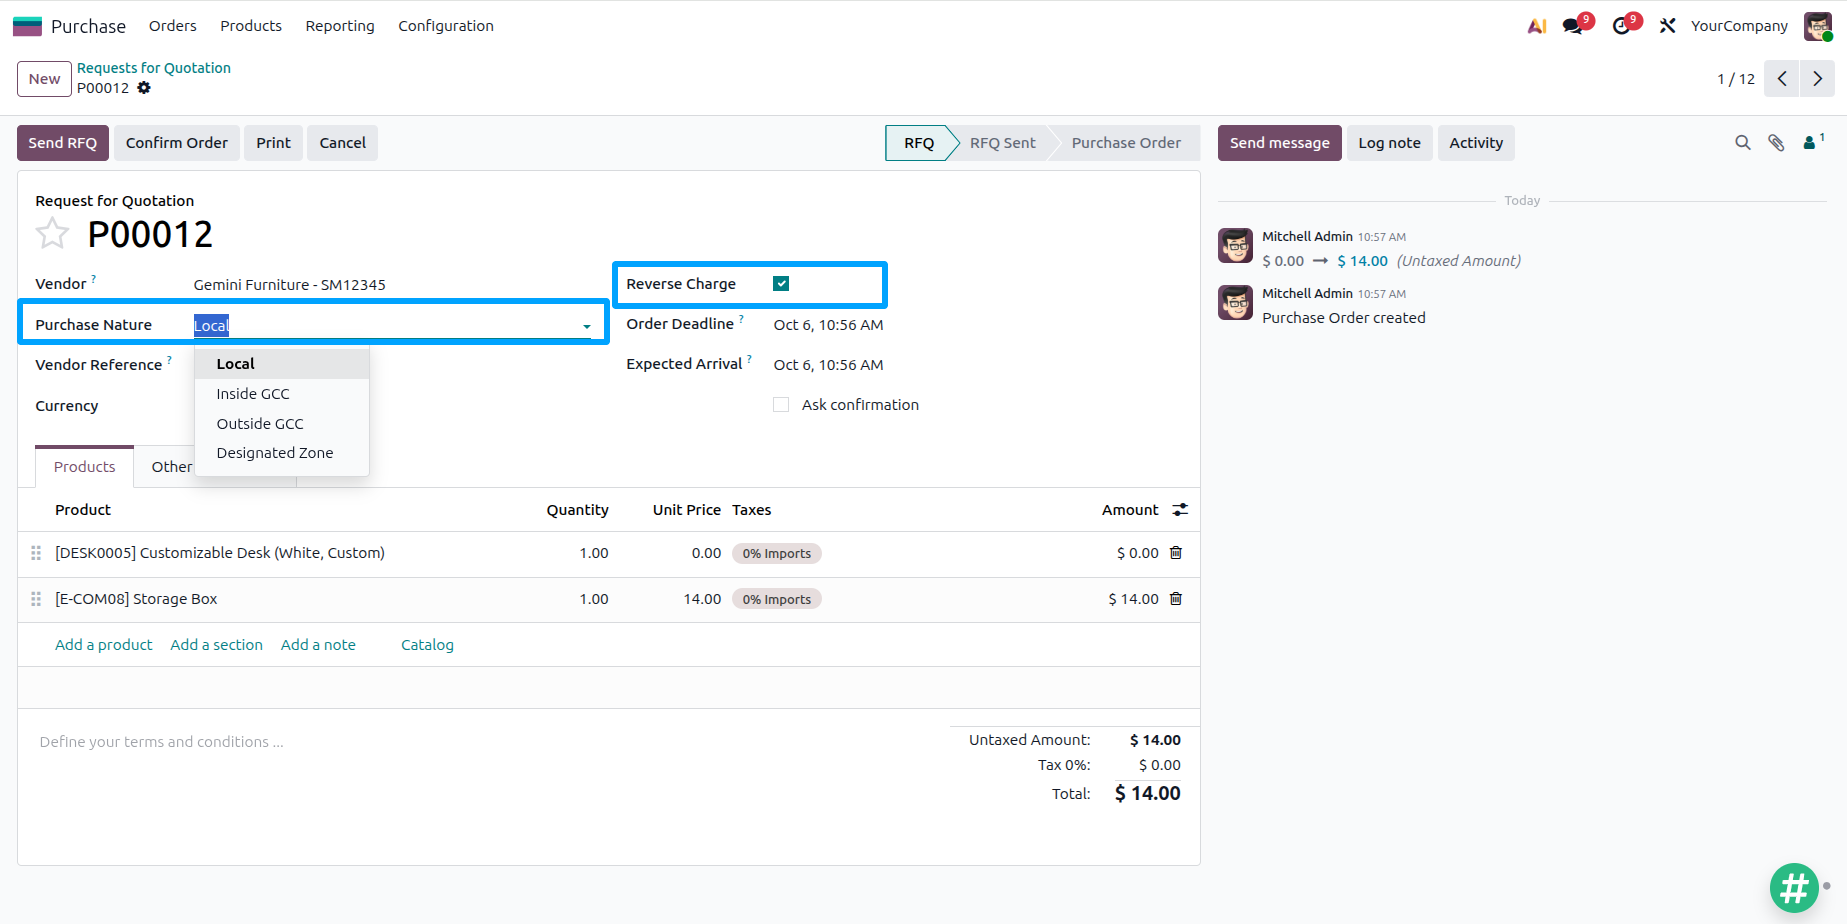The image size is (1847, 924).
Task: Collapse the Purchase Nature dropdown arrow
Action: (587, 326)
